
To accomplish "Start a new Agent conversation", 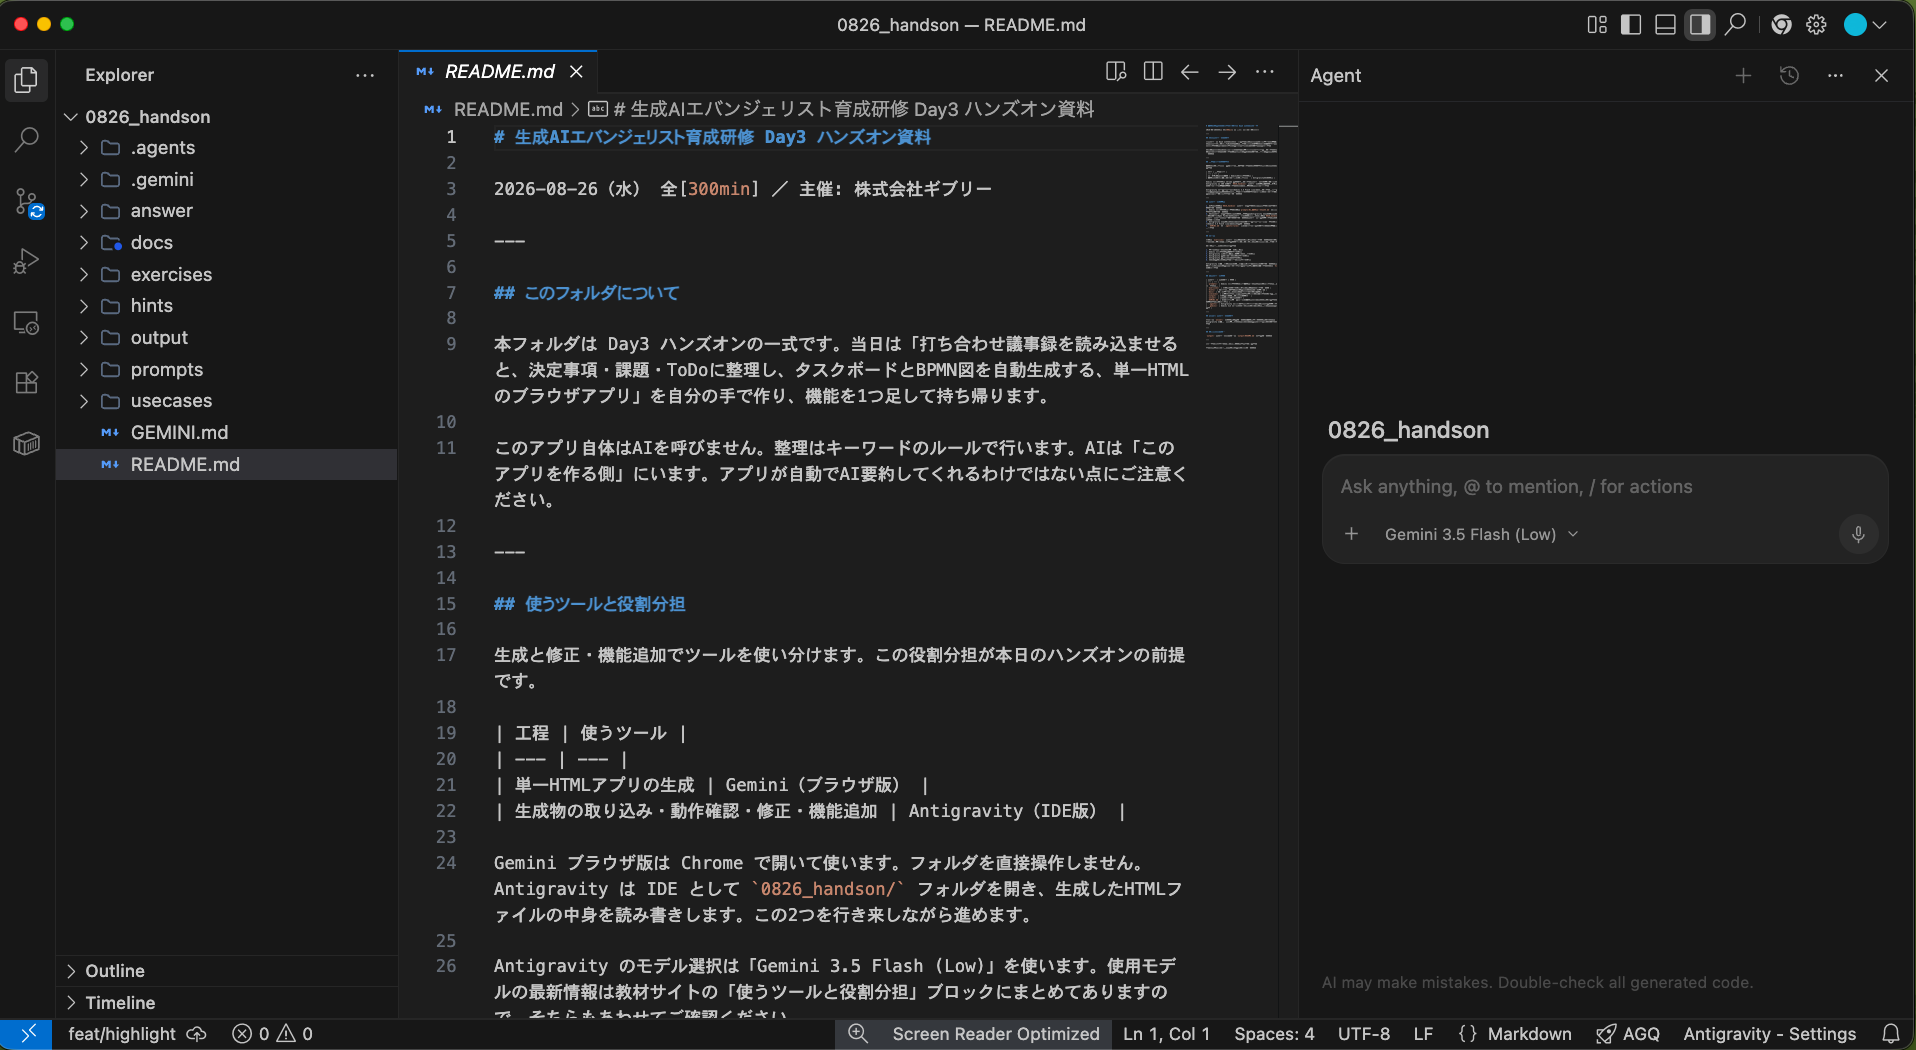I will (1743, 76).
